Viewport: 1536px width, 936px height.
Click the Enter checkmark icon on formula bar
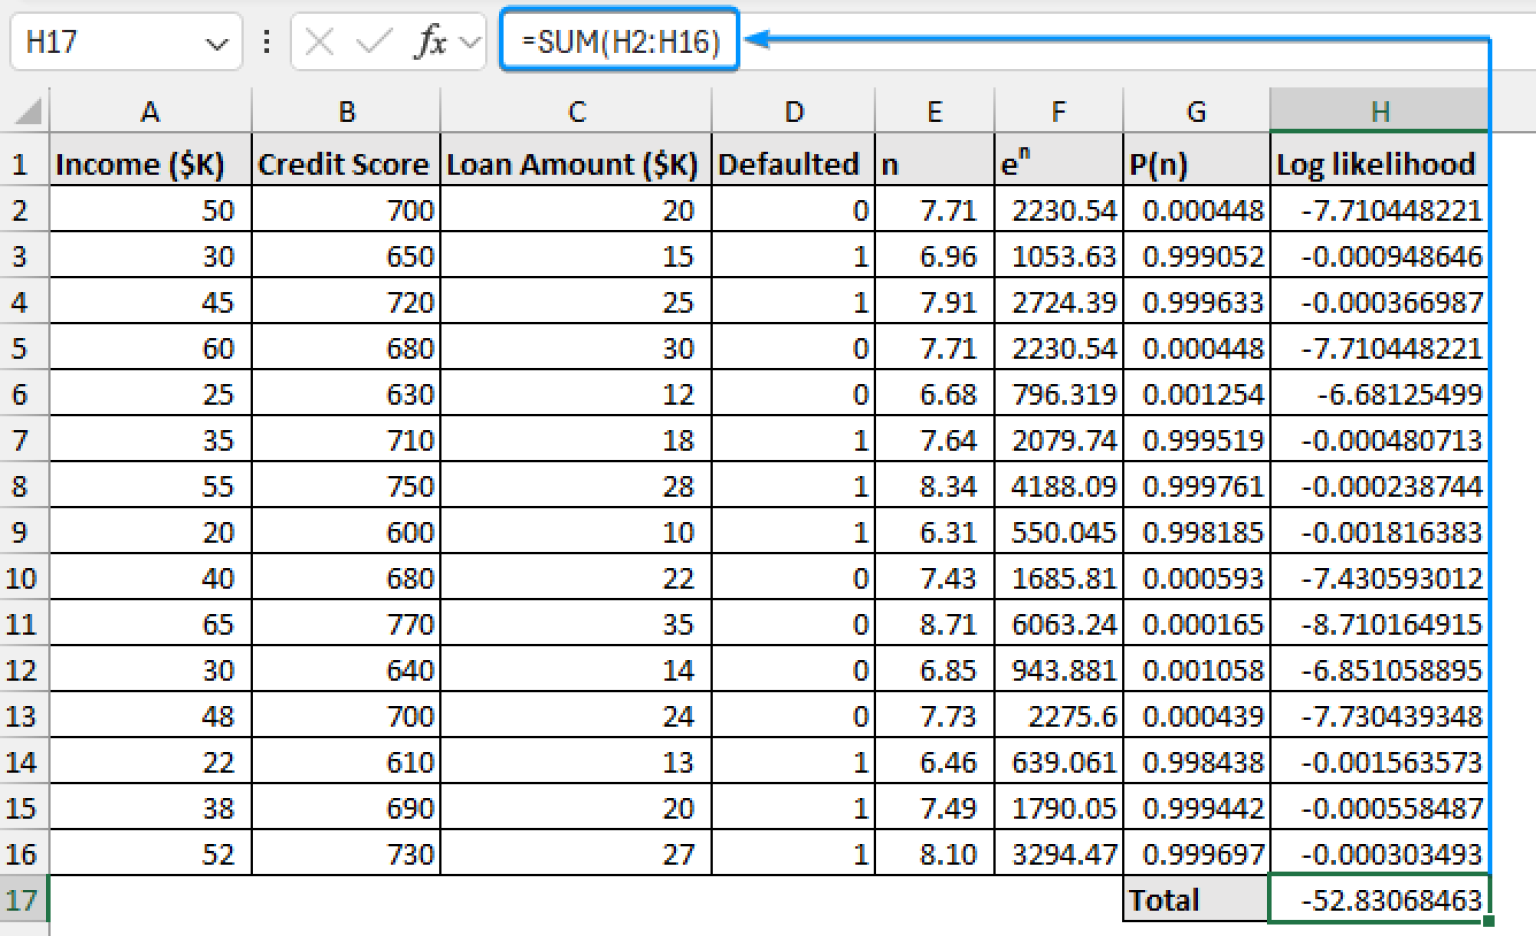point(371,41)
